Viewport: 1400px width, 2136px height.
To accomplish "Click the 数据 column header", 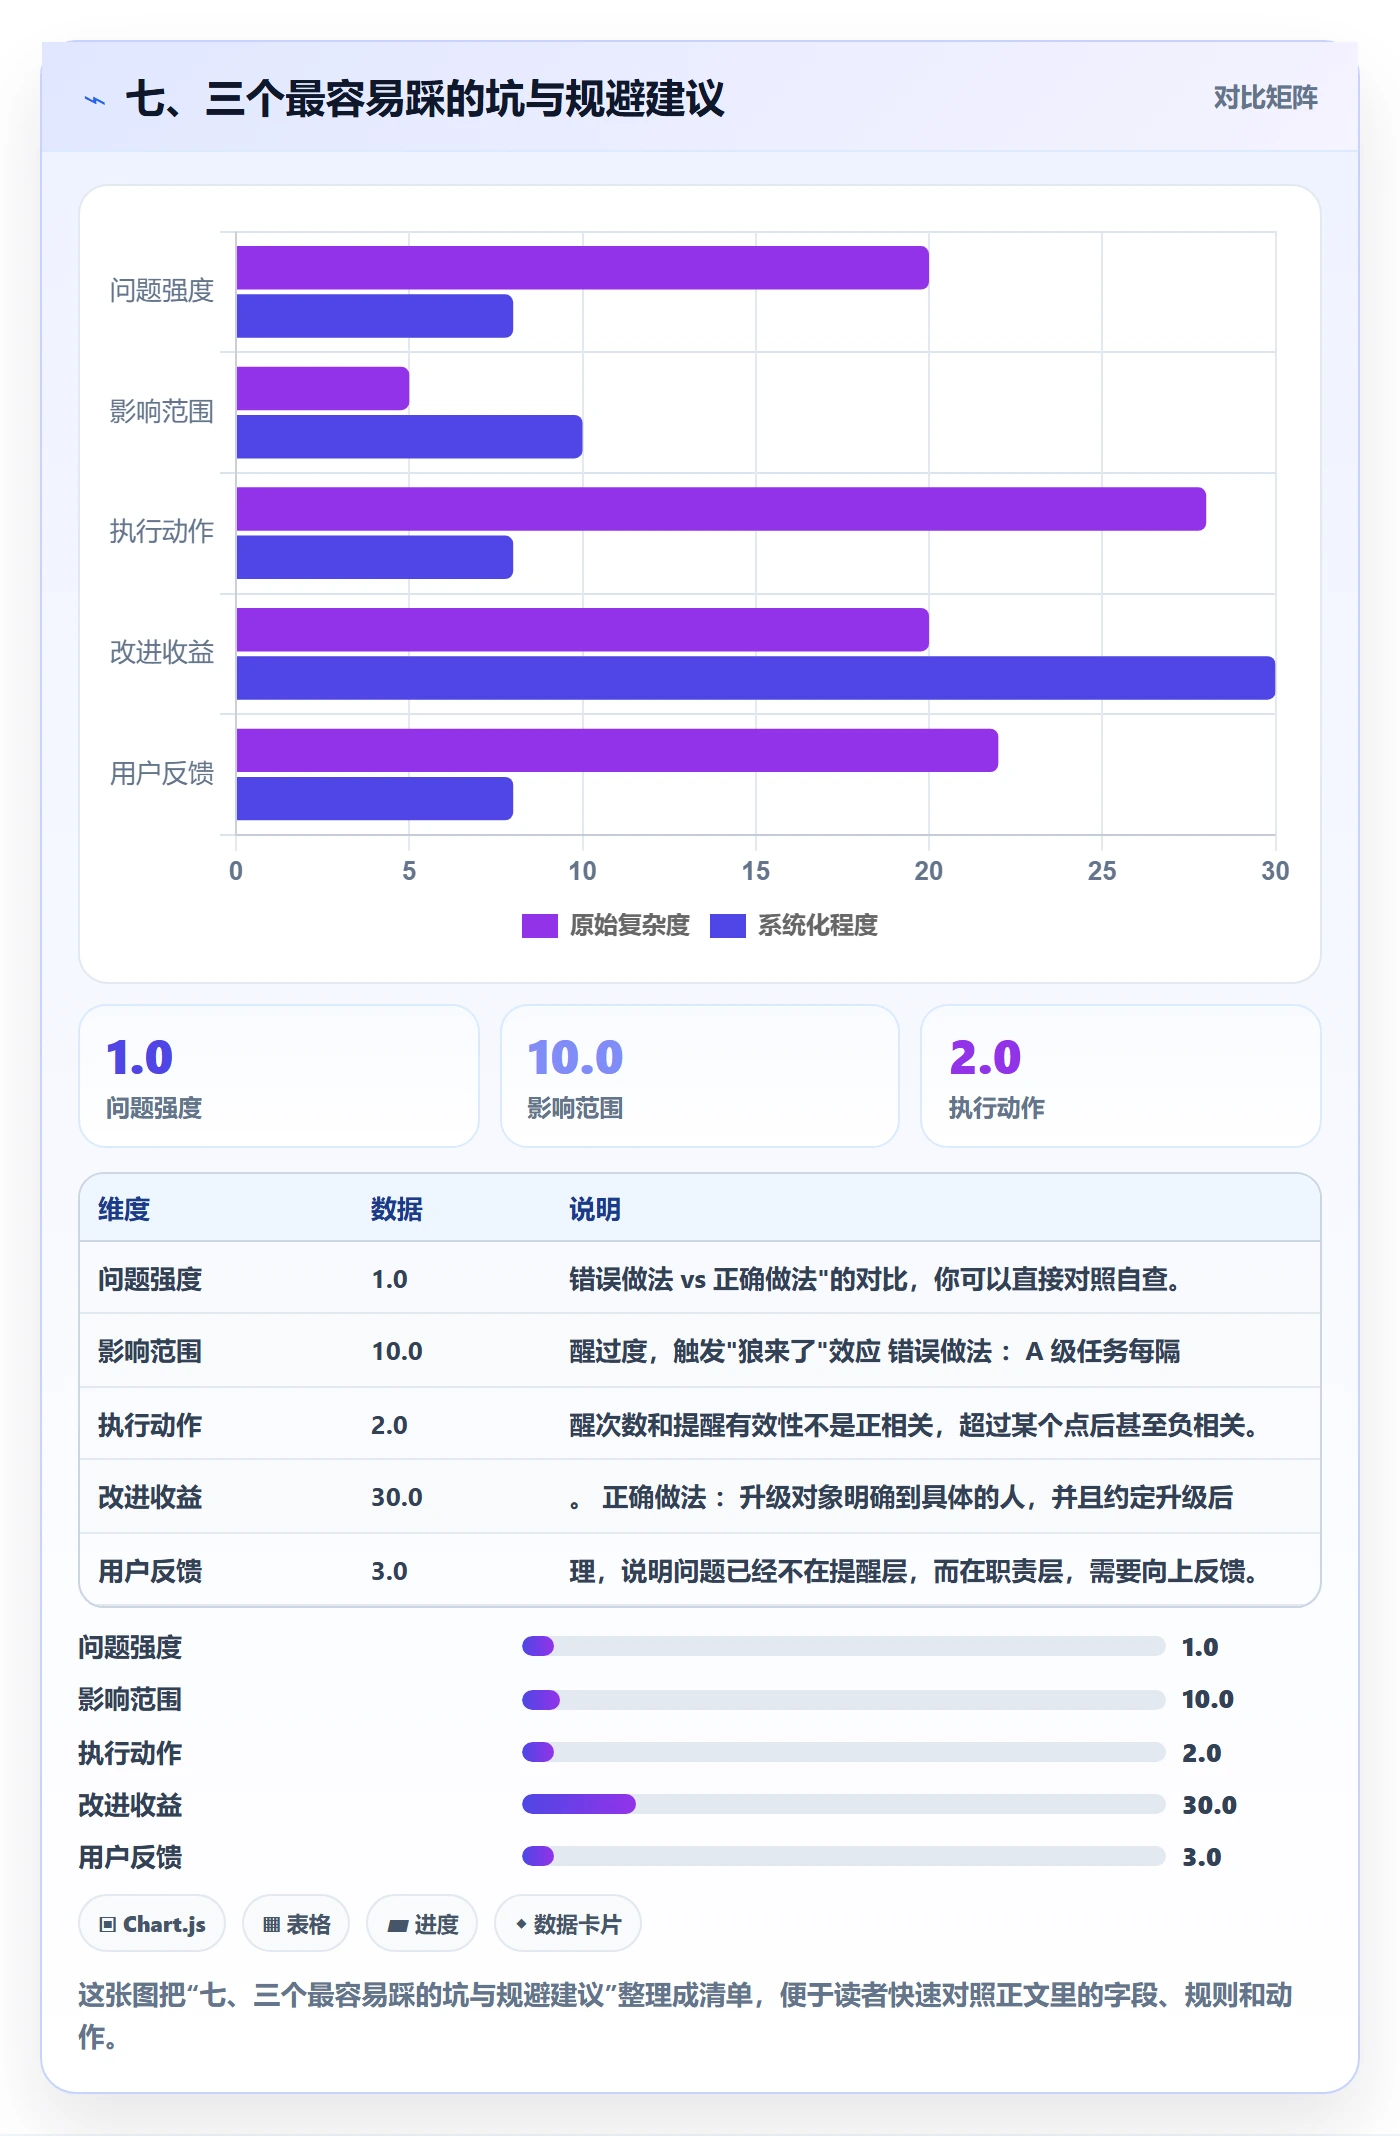I will 397,1209.
